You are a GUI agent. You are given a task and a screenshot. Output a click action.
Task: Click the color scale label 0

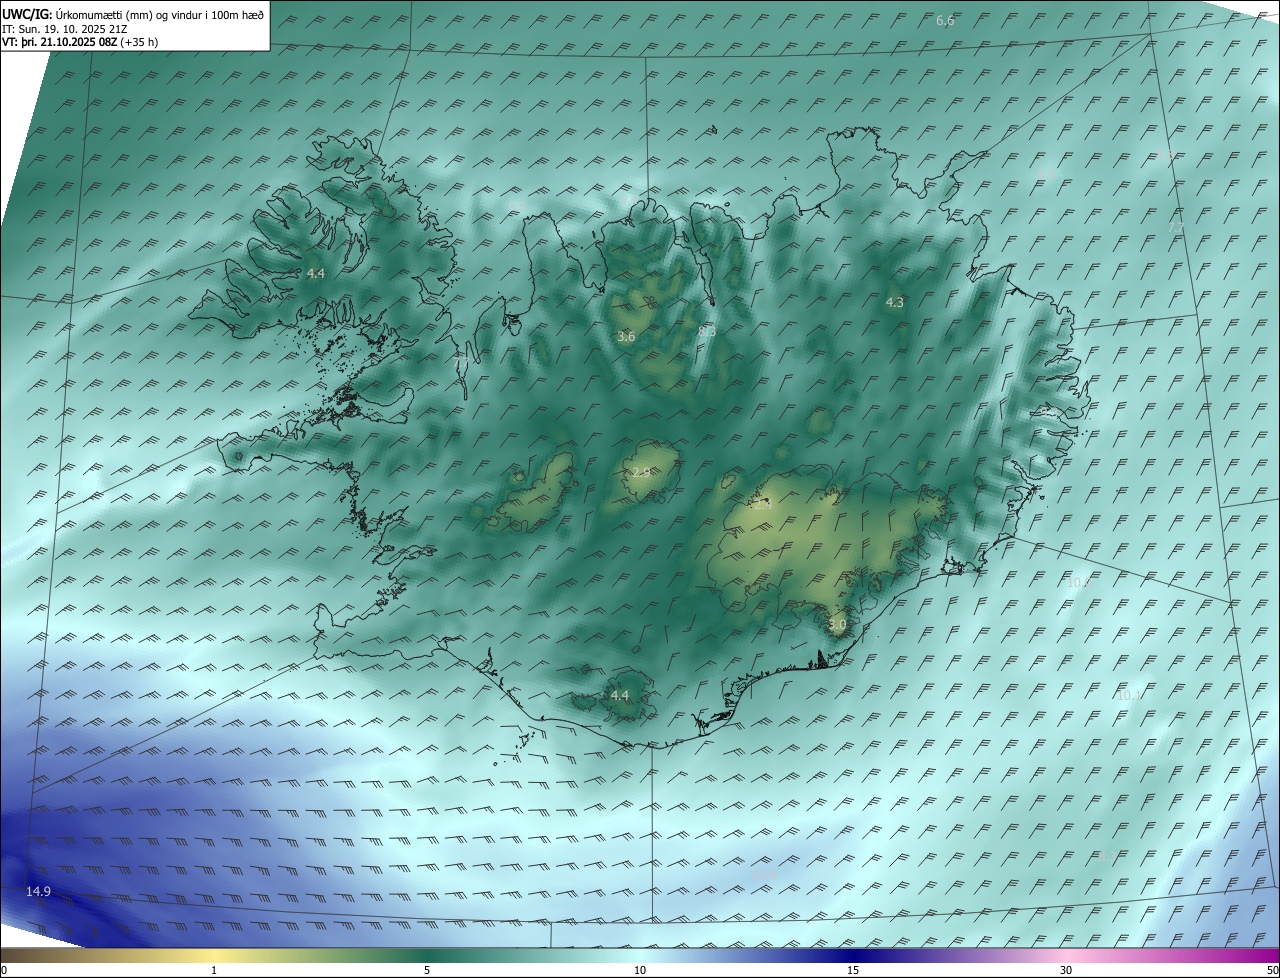(x=4, y=970)
